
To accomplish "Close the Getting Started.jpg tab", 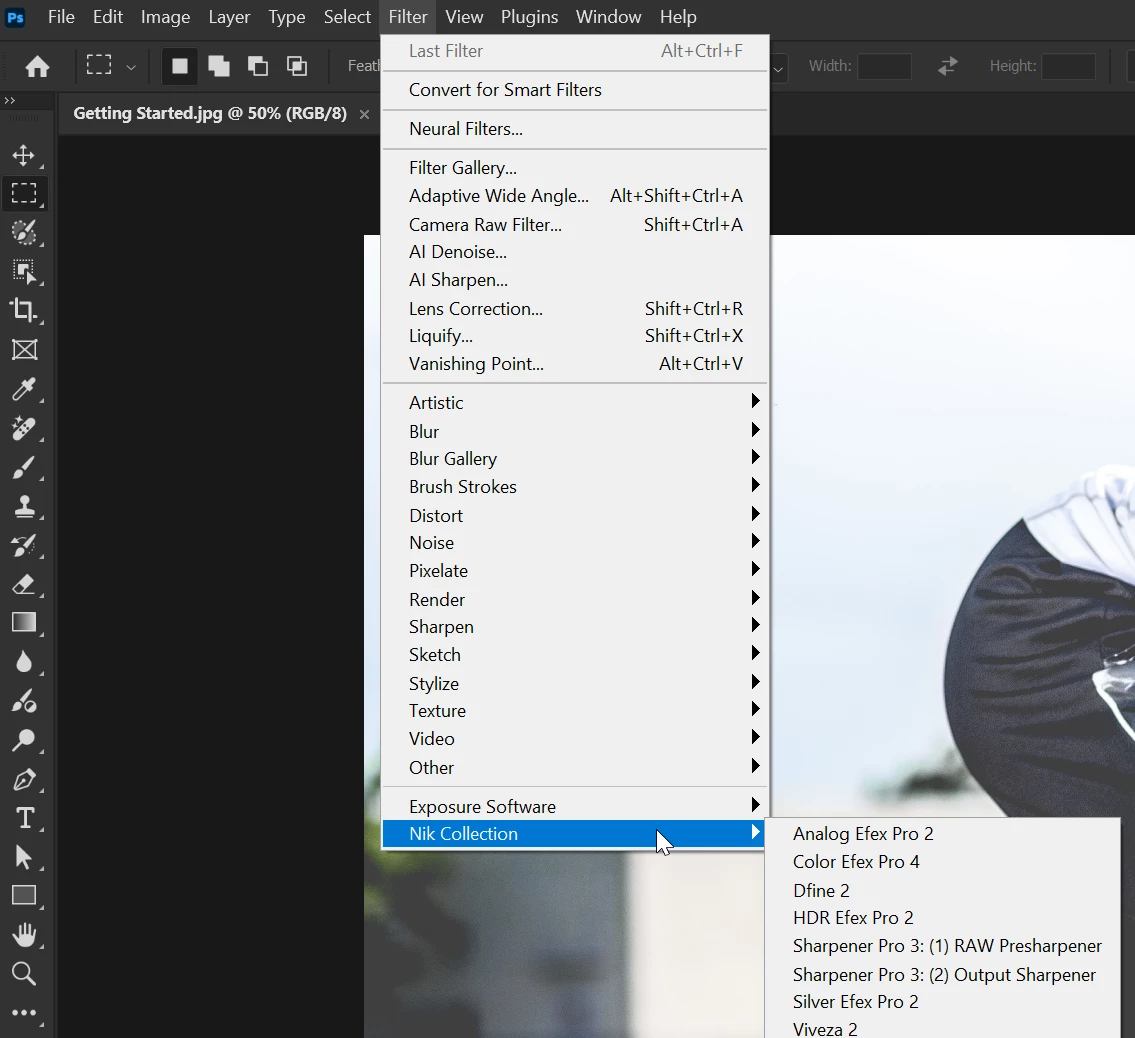I will (365, 114).
